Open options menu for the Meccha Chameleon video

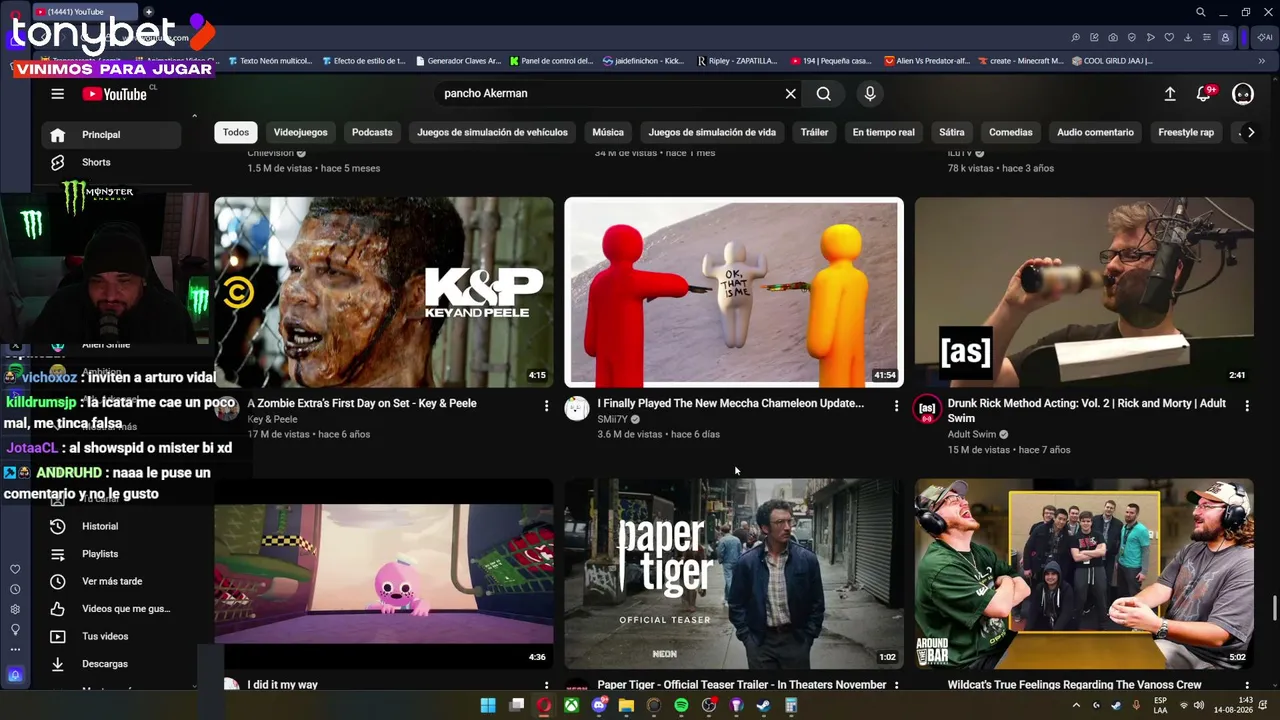[896, 406]
